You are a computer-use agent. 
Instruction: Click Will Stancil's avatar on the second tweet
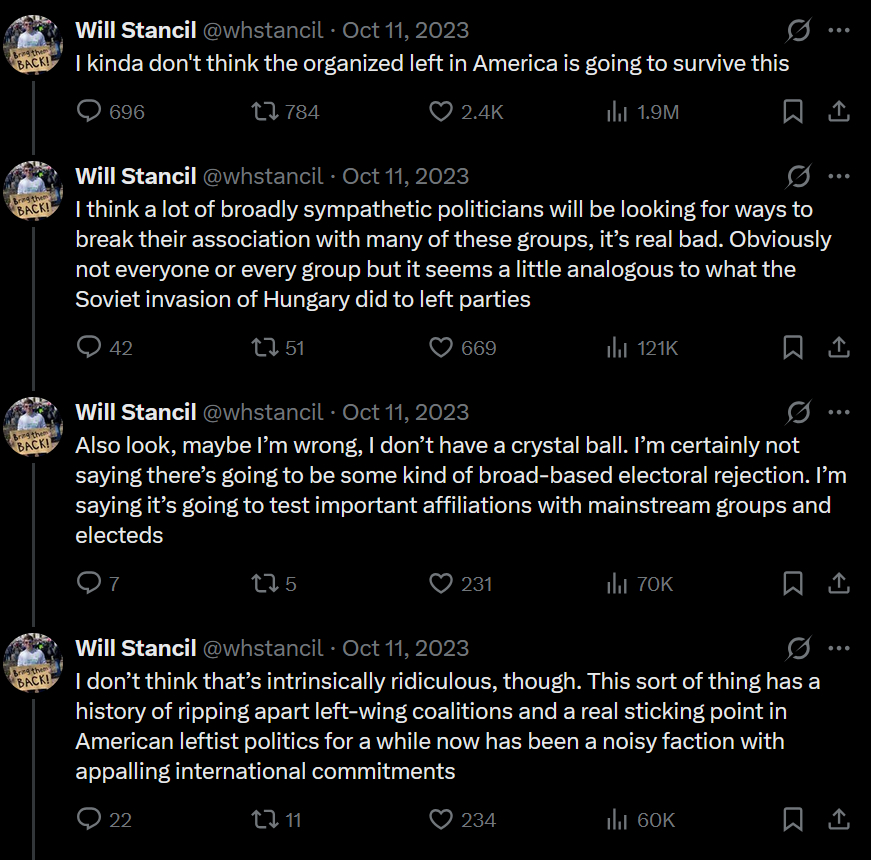[x=35, y=190]
